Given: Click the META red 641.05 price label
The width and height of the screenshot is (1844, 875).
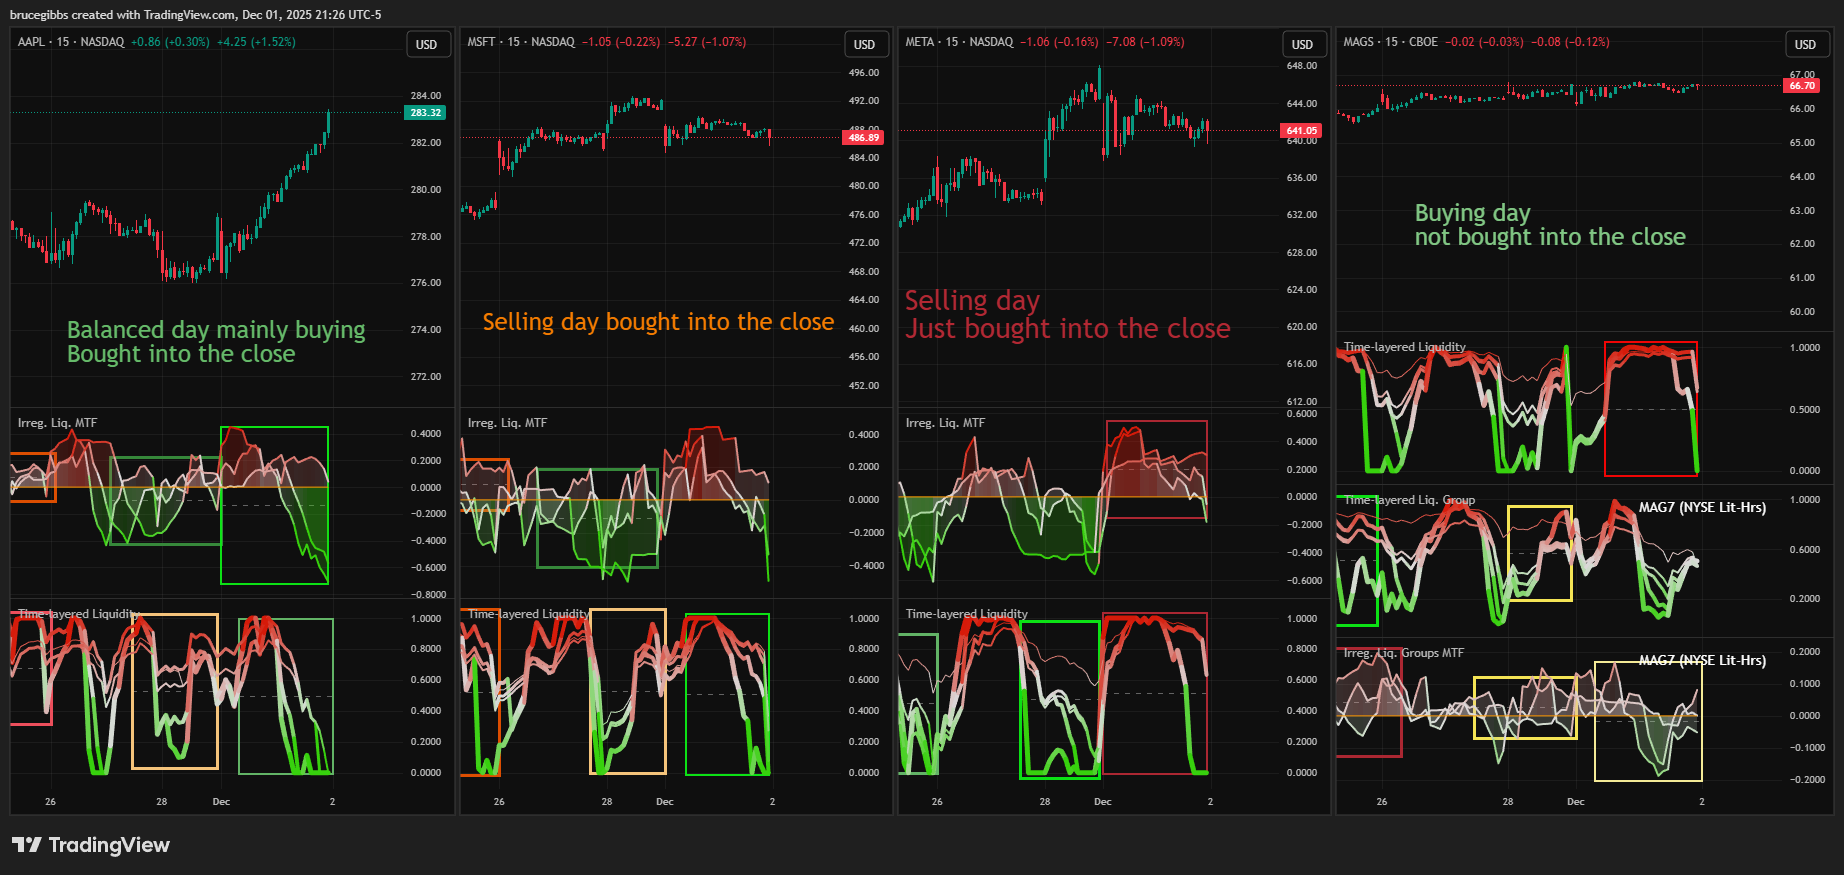Looking at the screenshot, I should point(1301,131).
